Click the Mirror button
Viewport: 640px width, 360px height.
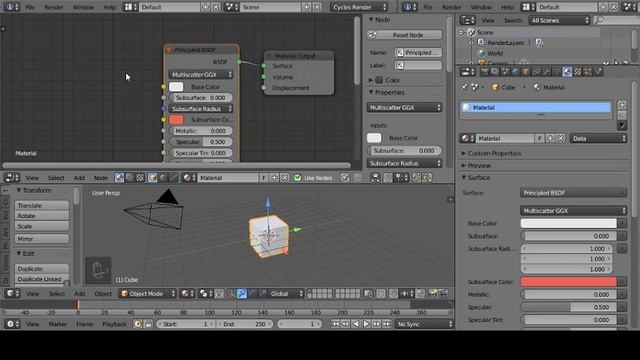42,239
